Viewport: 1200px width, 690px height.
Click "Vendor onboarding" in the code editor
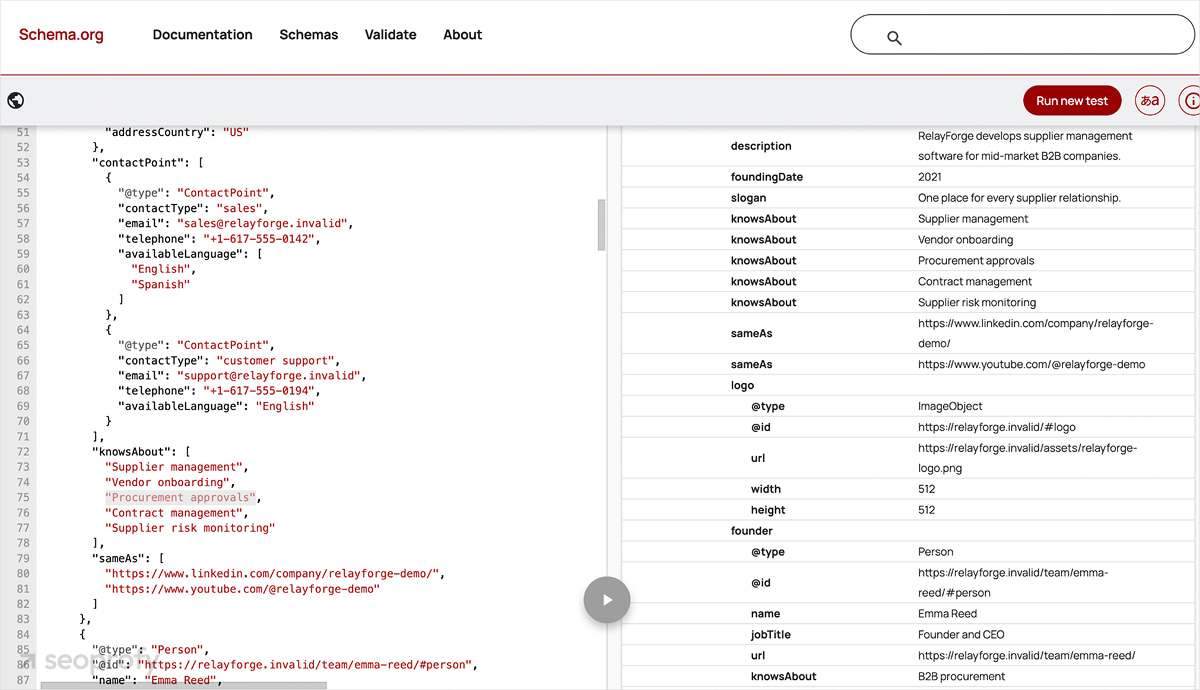[167, 482]
